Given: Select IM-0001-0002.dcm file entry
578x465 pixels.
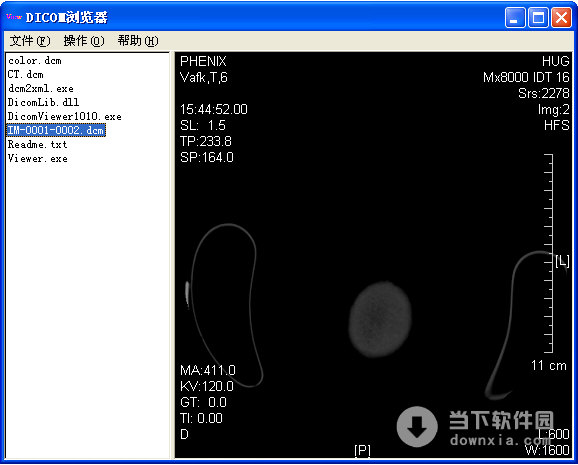Looking at the screenshot, I should point(56,130).
